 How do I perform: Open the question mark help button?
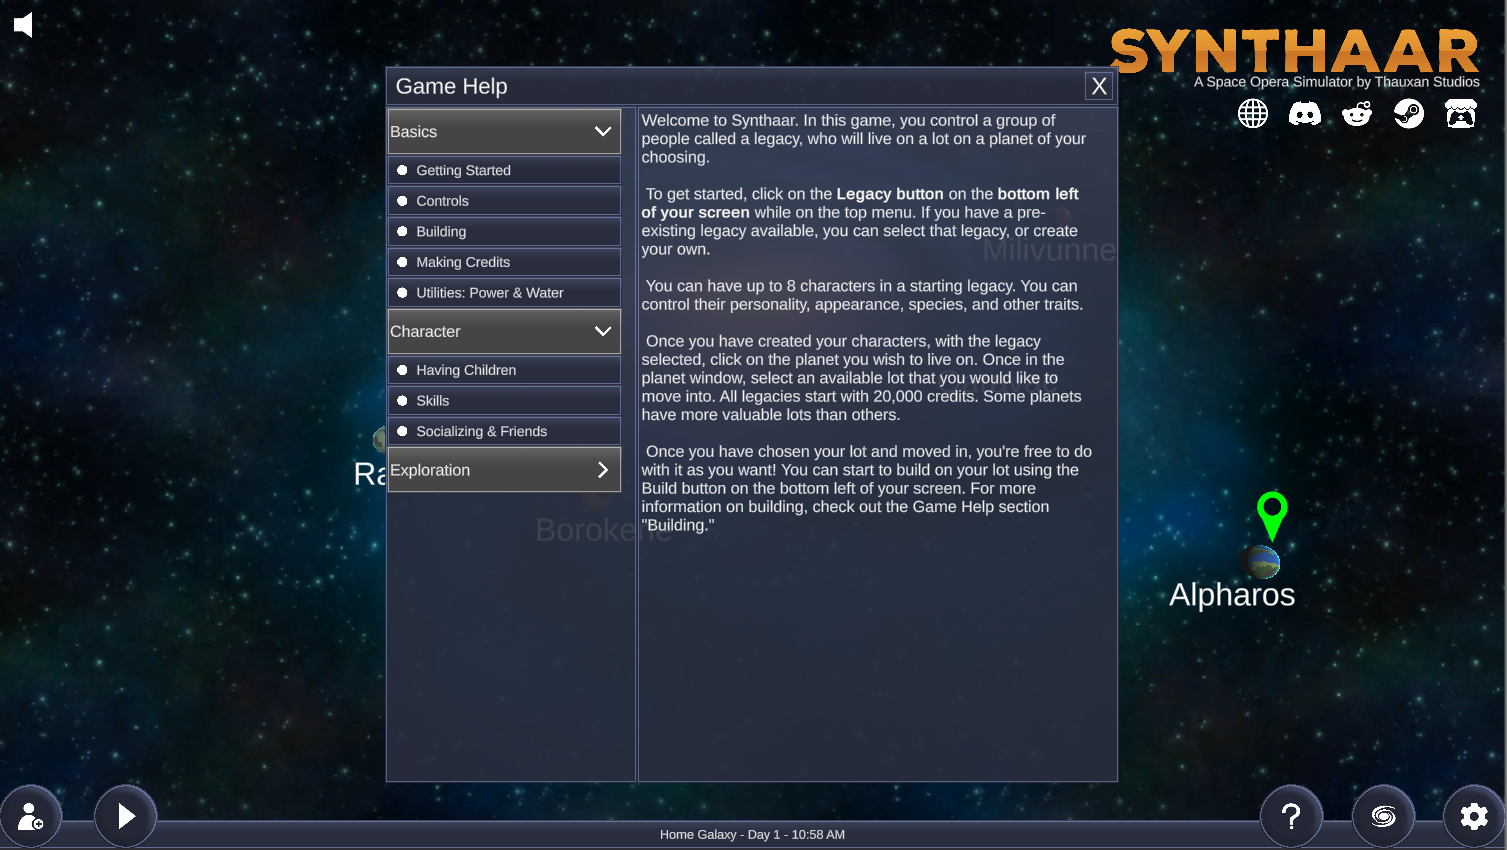click(x=1292, y=816)
